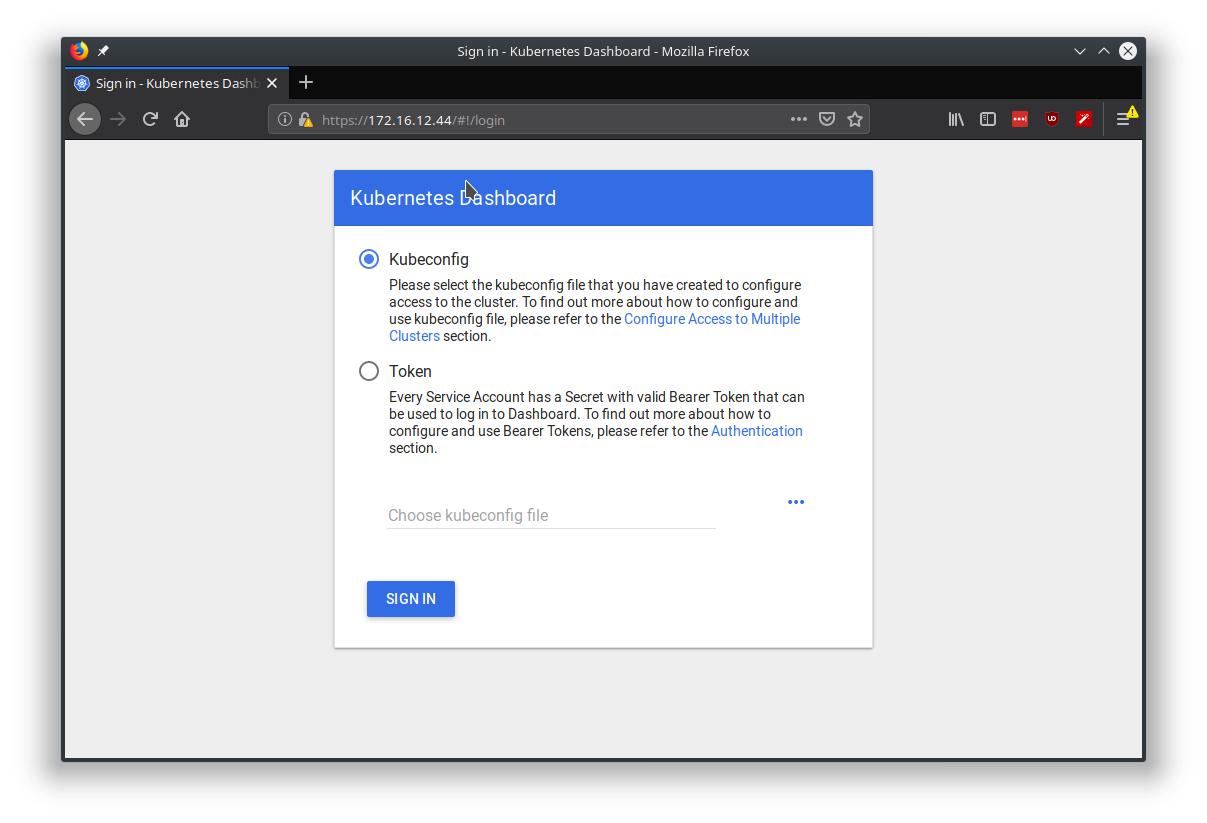Open Firefox Library icon
This screenshot has height=823, width=1207.
point(956,119)
